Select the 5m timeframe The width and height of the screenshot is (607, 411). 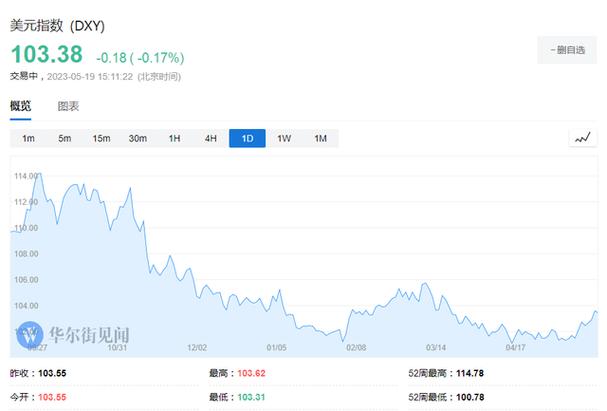pos(65,139)
